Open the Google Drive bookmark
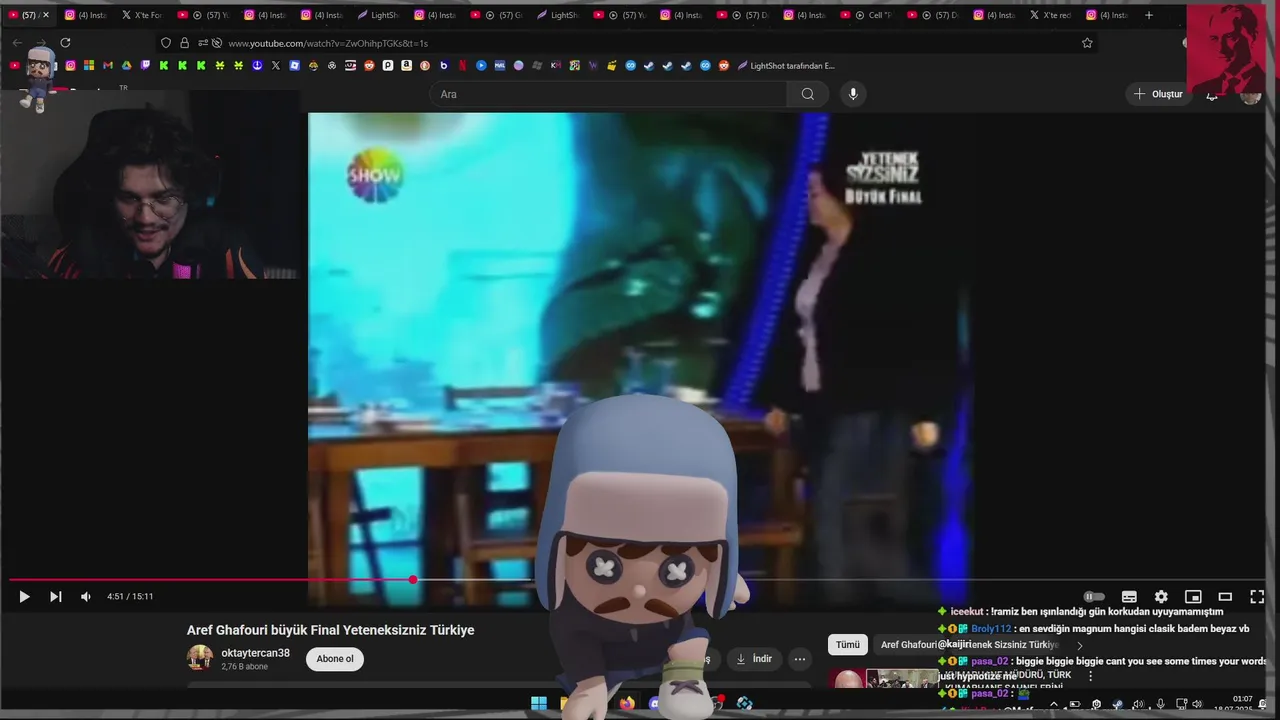This screenshot has height=720, width=1280. tap(126, 66)
